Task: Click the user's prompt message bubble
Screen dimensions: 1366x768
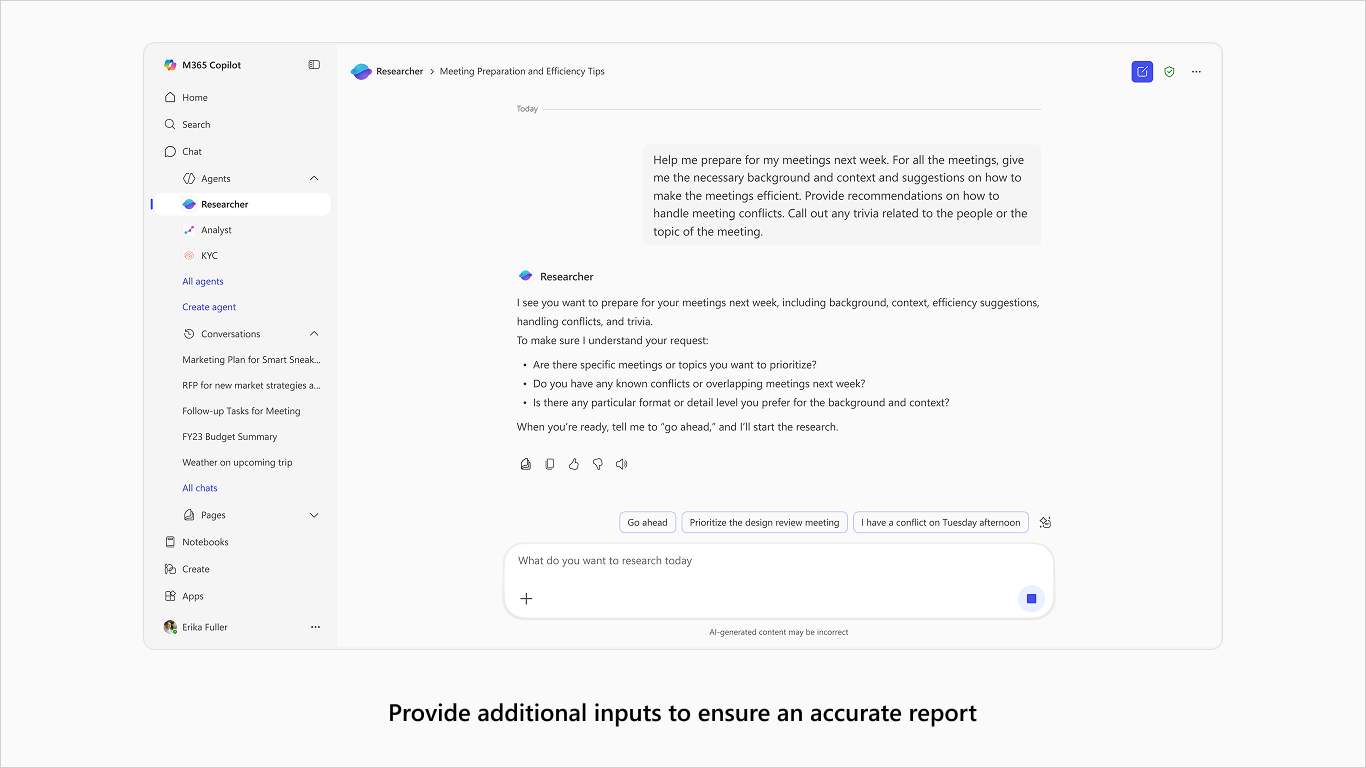Action: (x=841, y=195)
